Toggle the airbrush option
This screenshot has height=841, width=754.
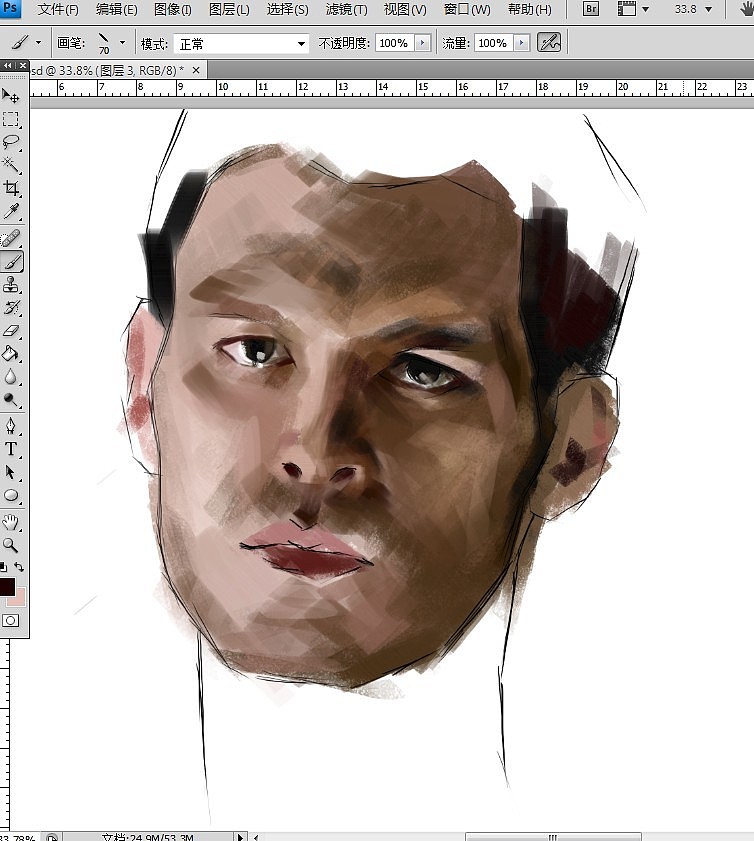point(549,42)
